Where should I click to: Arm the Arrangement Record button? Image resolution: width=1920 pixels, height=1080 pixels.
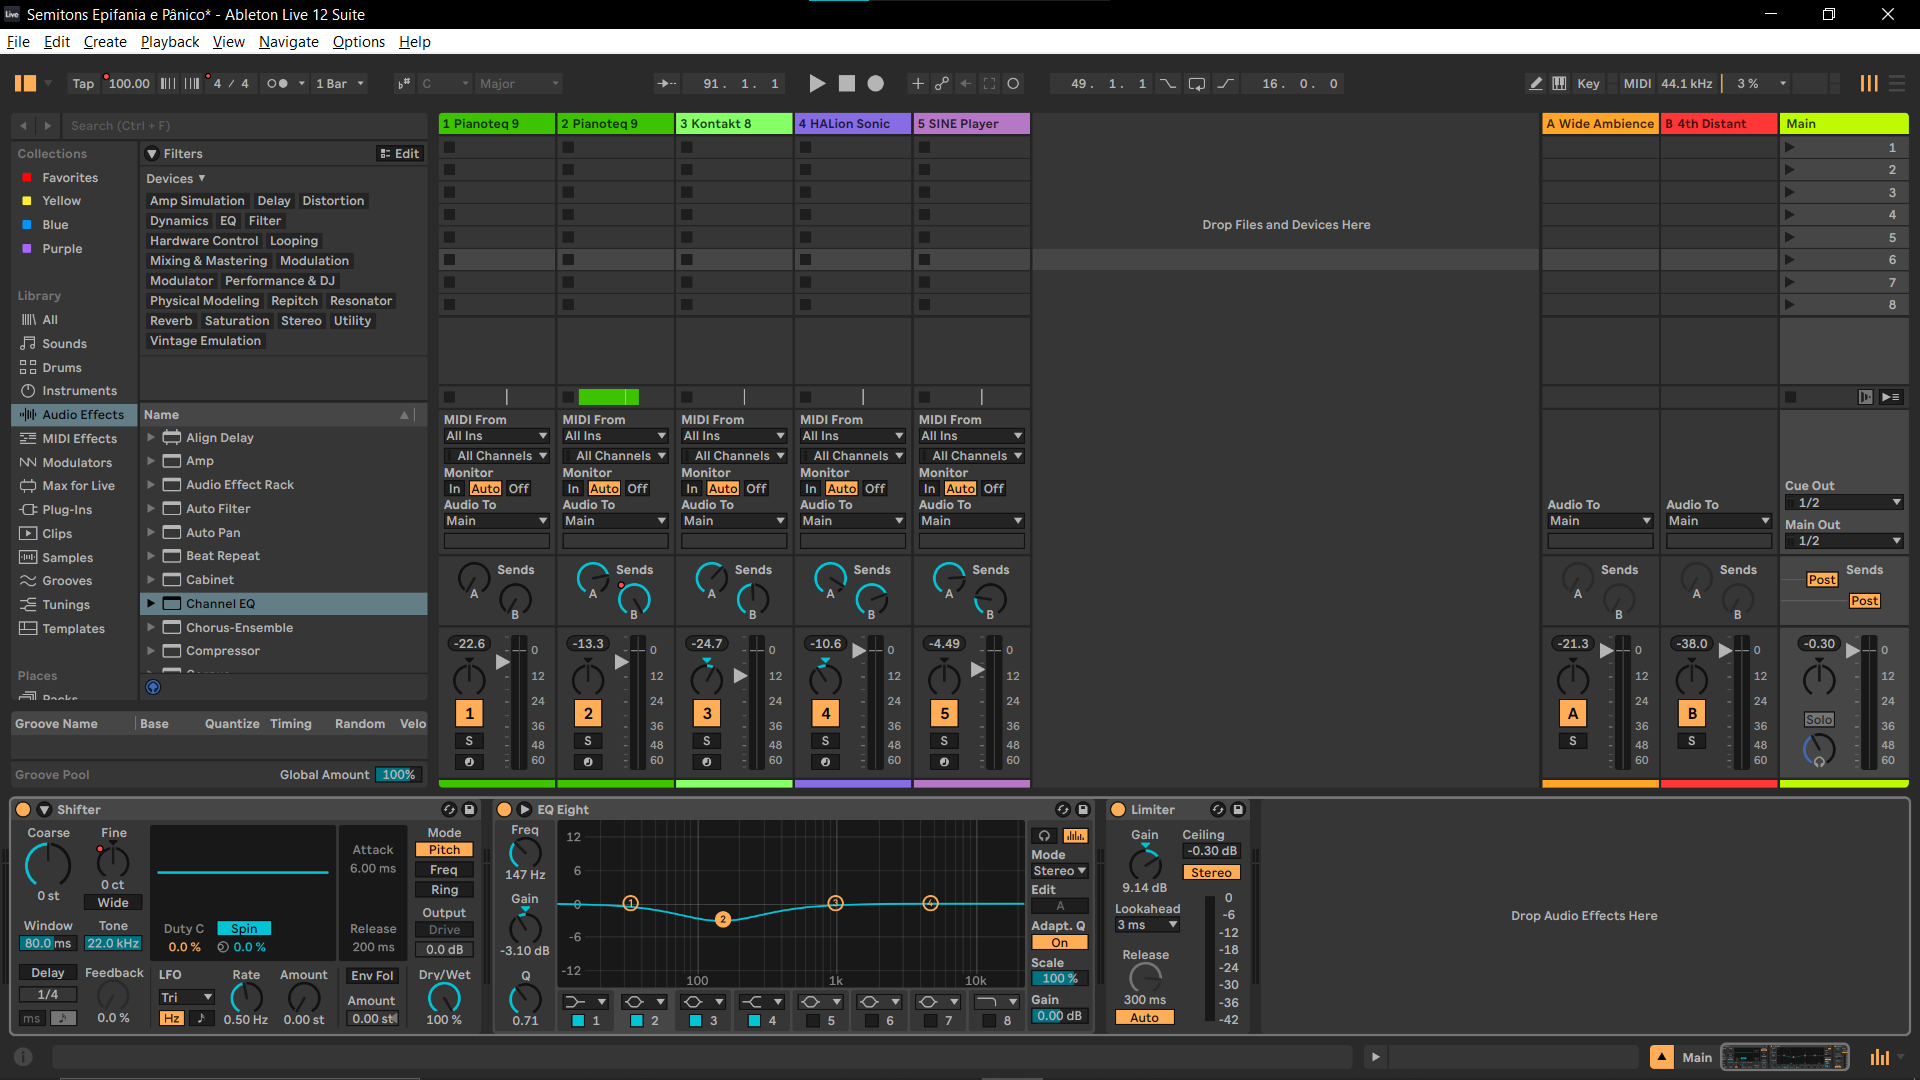pos(876,84)
